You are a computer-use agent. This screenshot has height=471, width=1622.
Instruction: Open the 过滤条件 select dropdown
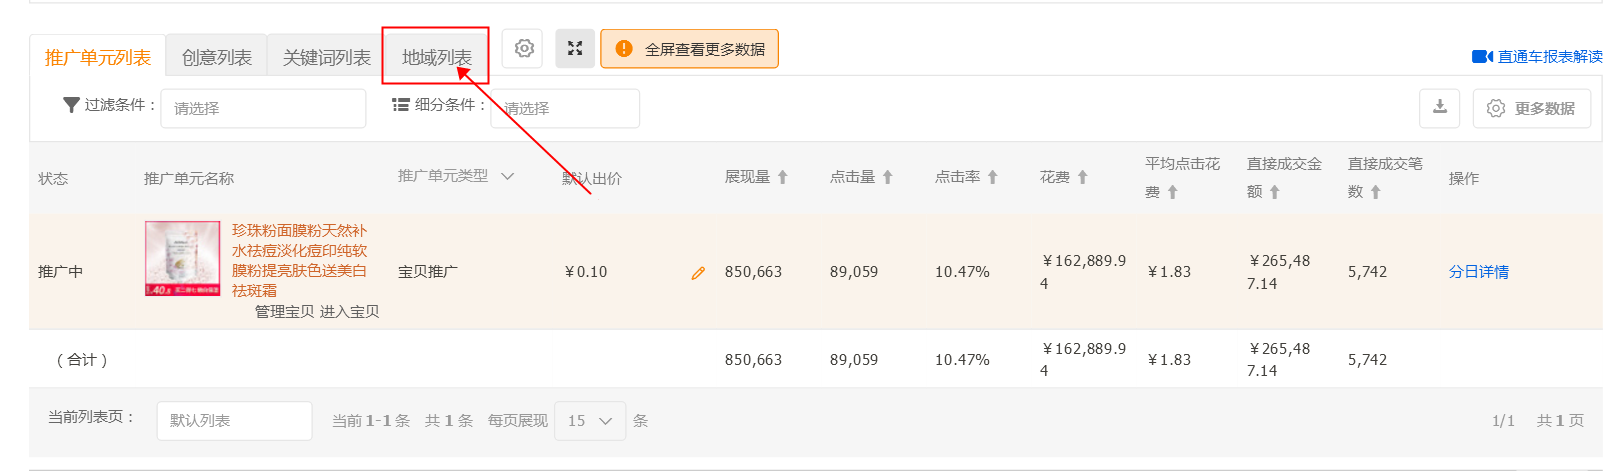pos(263,108)
